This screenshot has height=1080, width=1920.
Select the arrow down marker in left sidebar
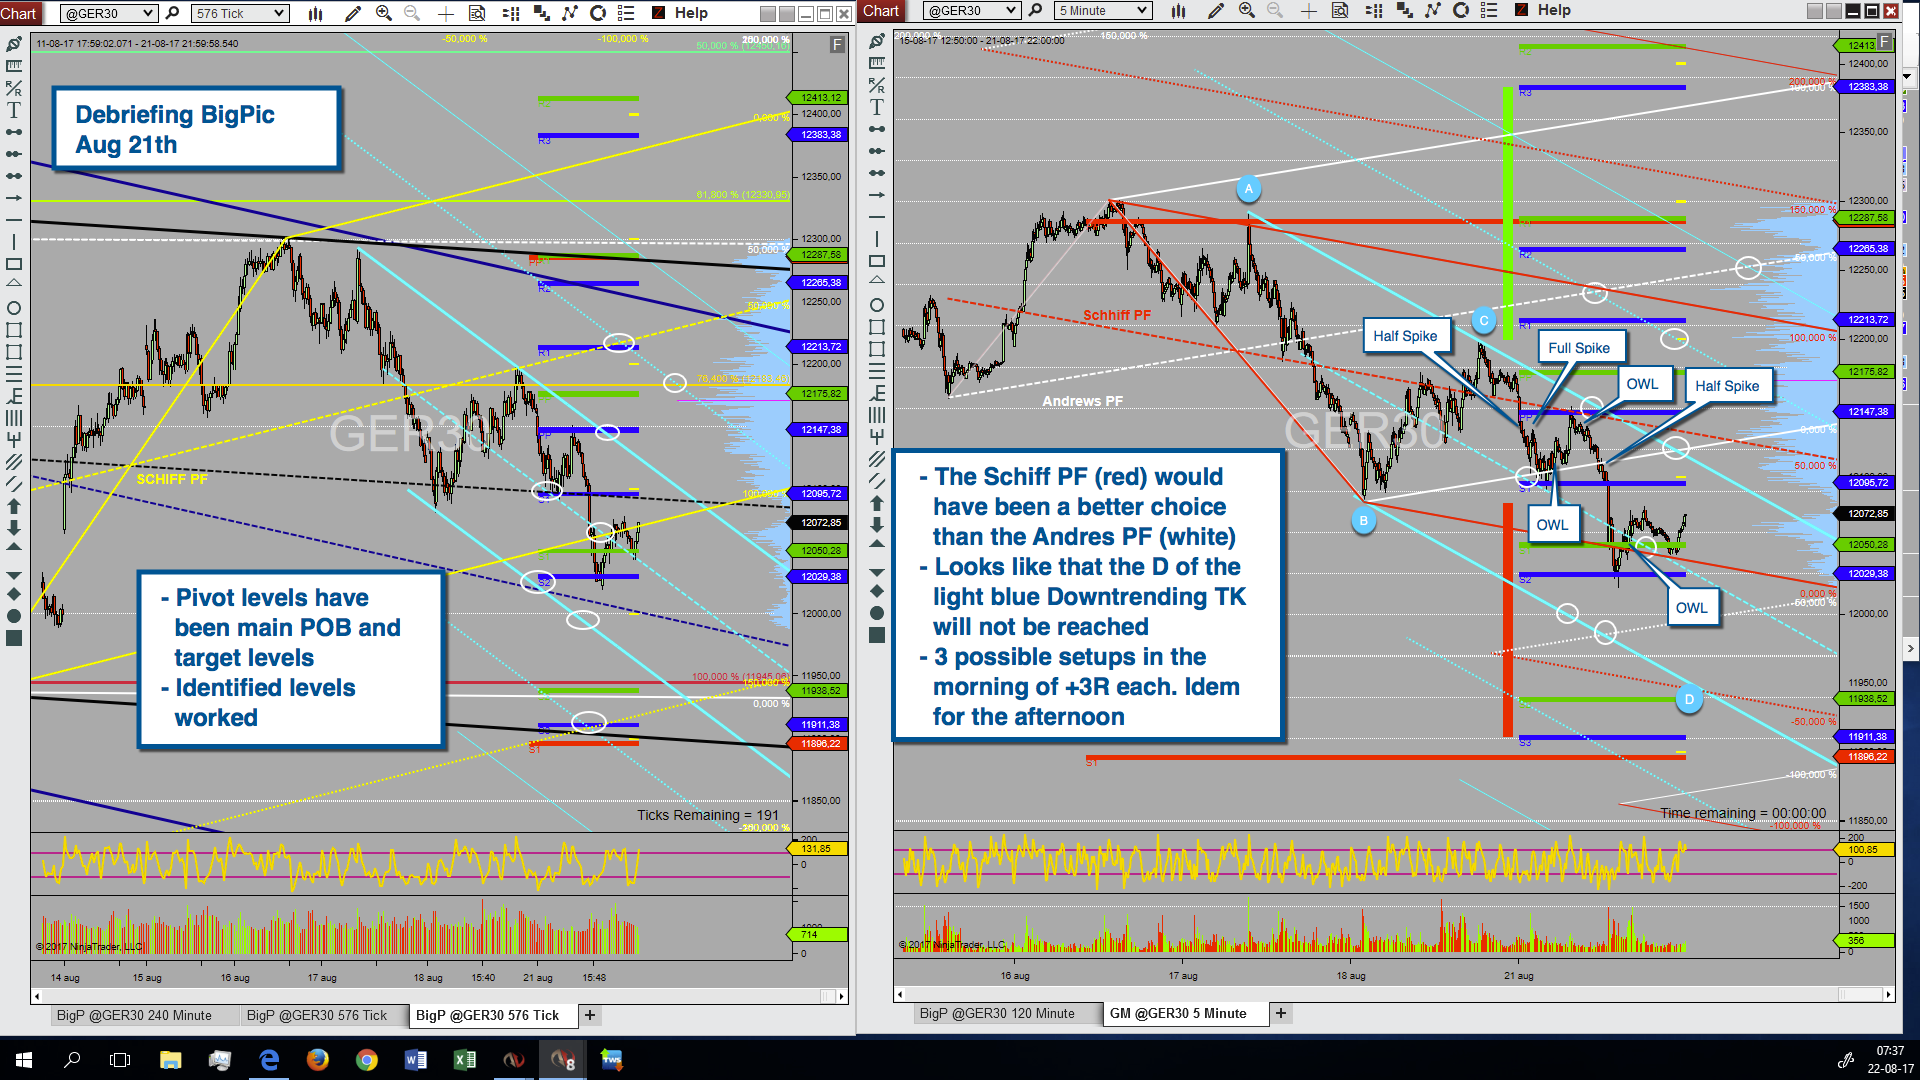coord(14,528)
